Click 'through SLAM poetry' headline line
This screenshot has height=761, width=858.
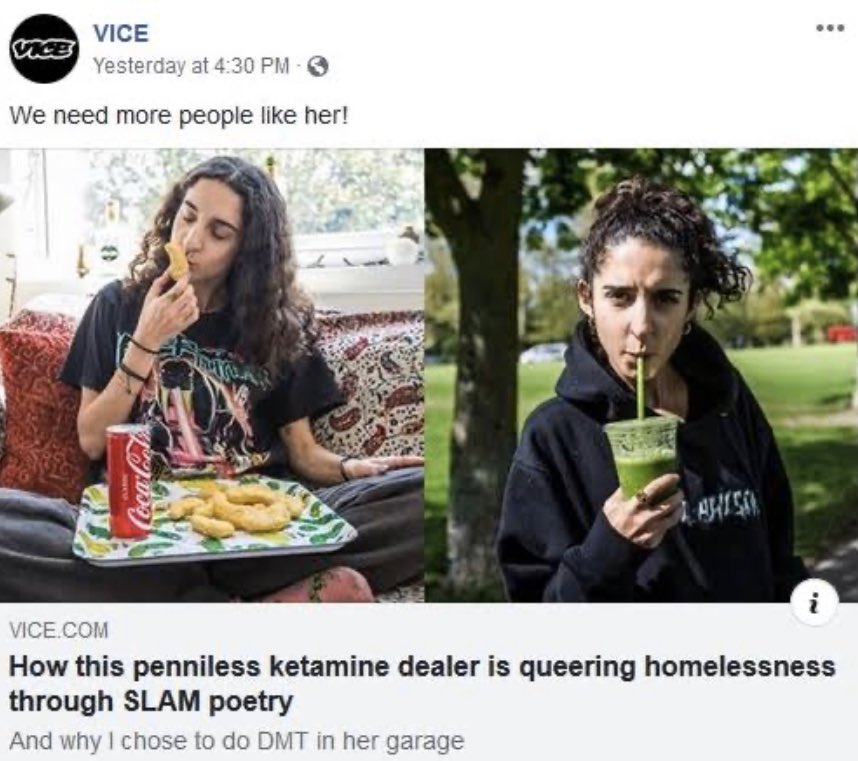[150, 702]
